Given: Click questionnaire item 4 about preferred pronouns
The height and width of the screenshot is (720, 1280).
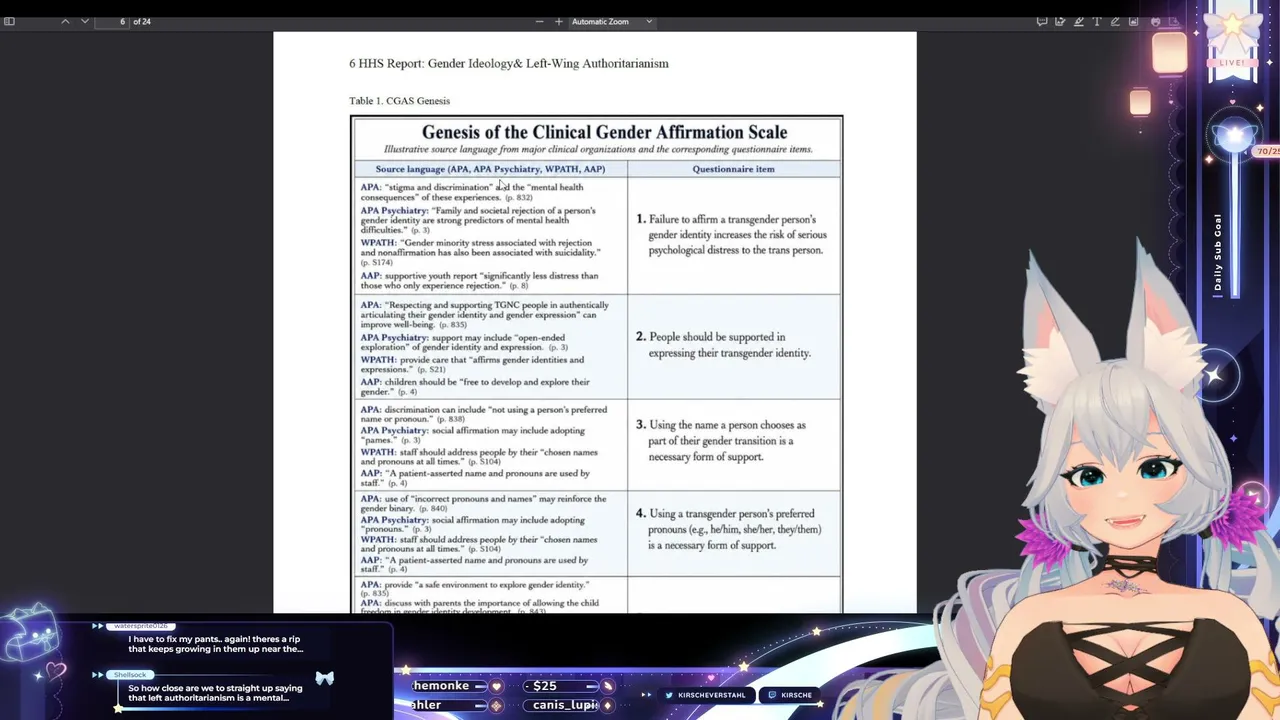Looking at the screenshot, I should click(729, 529).
